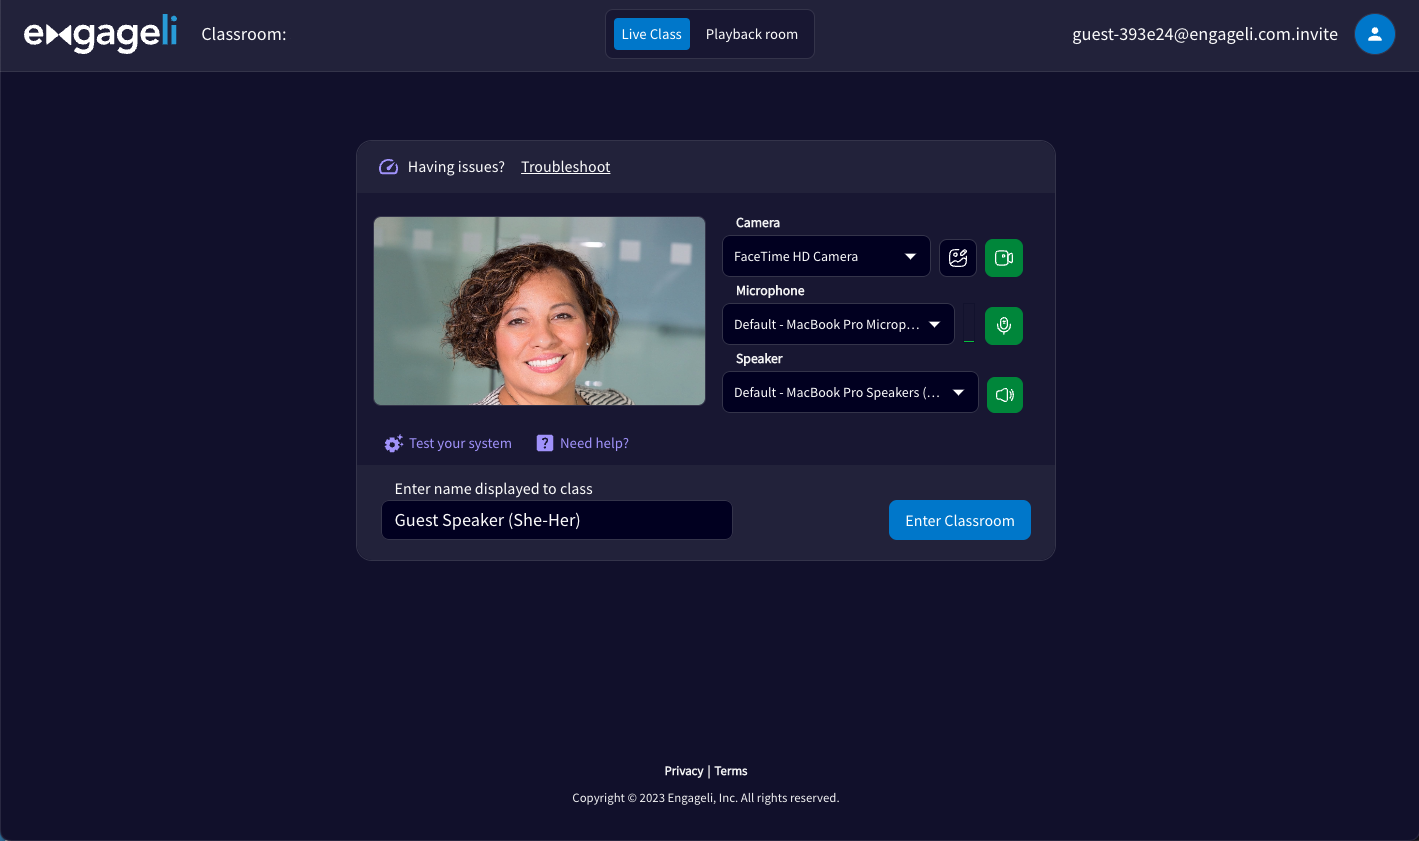
Task: Click the Classroom: label in header
Action: pyautogui.click(x=244, y=34)
